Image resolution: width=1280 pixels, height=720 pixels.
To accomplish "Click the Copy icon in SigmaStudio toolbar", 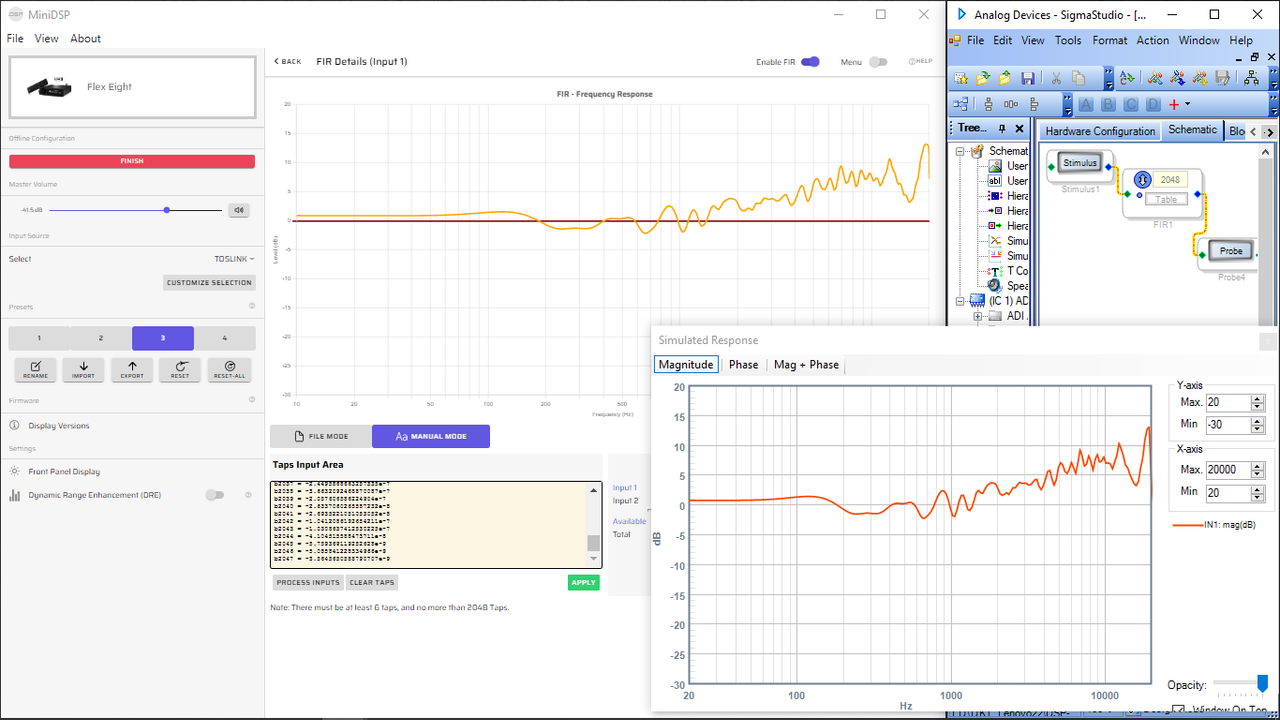I will (x=1078, y=78).
